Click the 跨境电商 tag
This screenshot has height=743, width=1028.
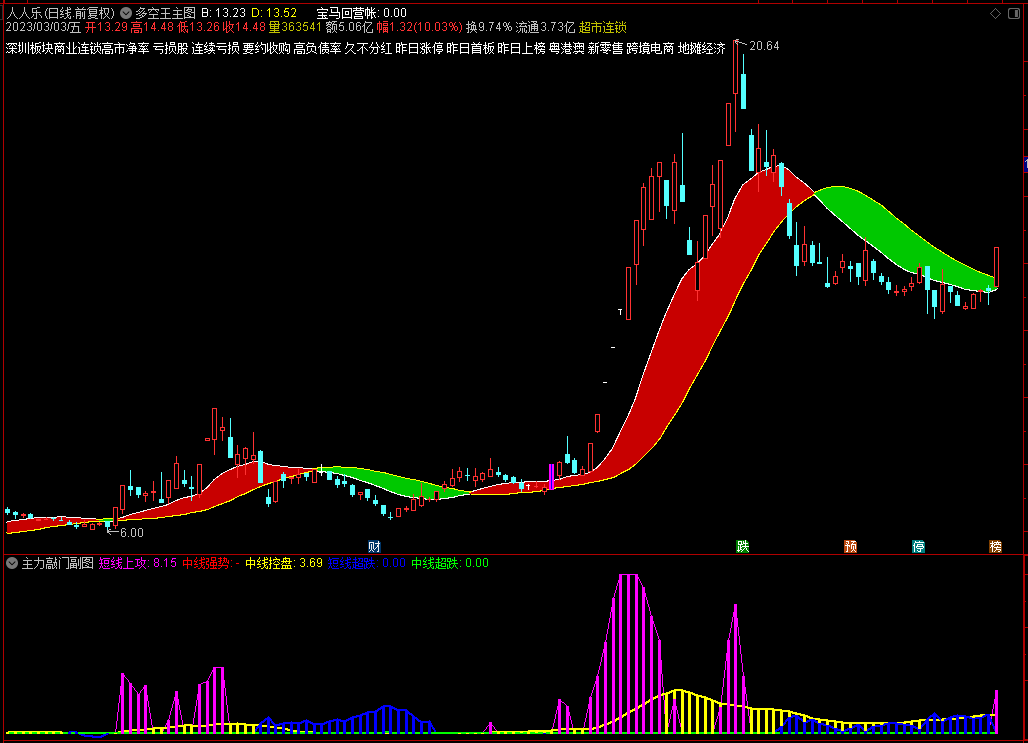(650, 49)
